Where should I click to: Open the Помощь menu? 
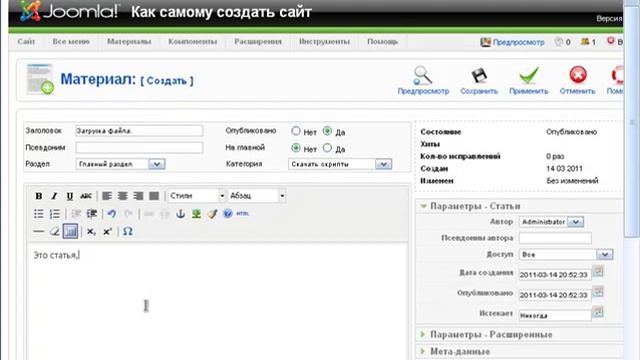[382, 42]
